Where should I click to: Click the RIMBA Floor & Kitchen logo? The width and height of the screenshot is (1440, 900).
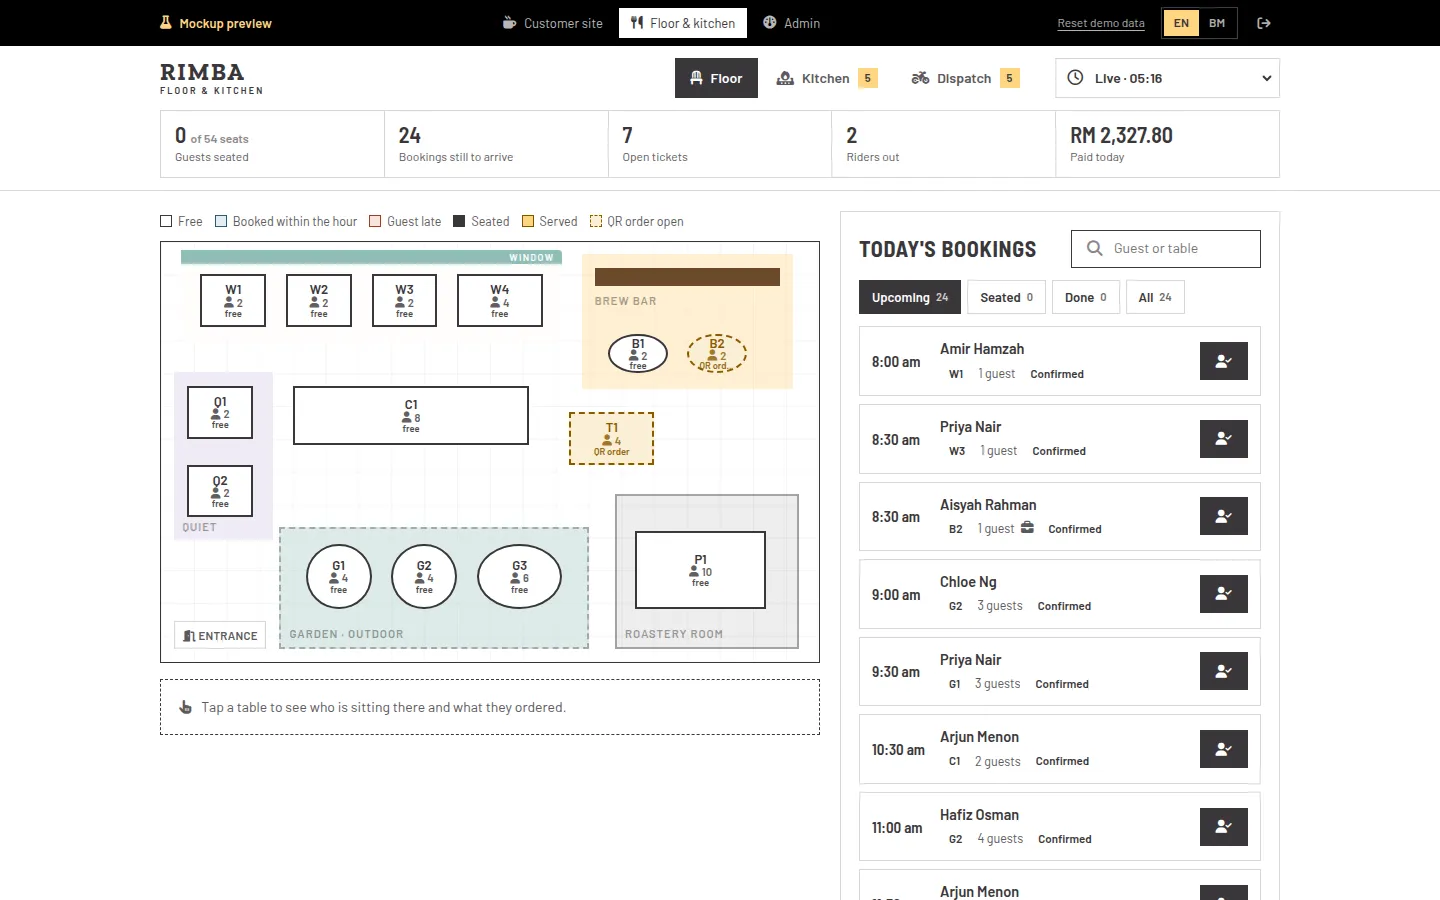tap(211, 78)
